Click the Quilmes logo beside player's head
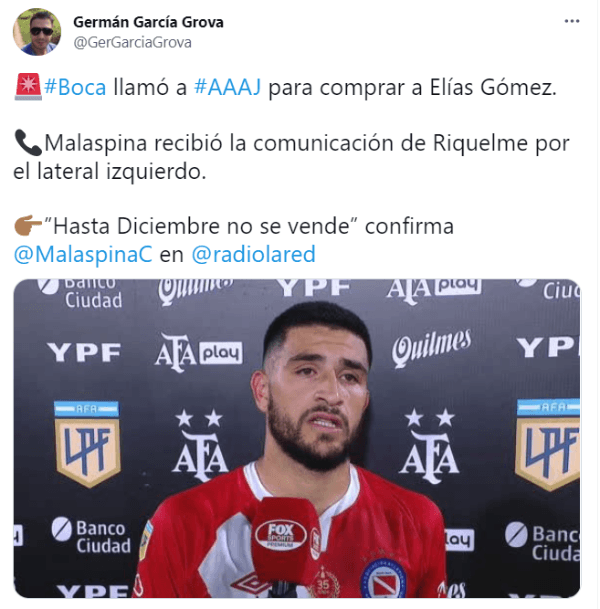Screen dimensions: 600x609 (x=431, y=347)
